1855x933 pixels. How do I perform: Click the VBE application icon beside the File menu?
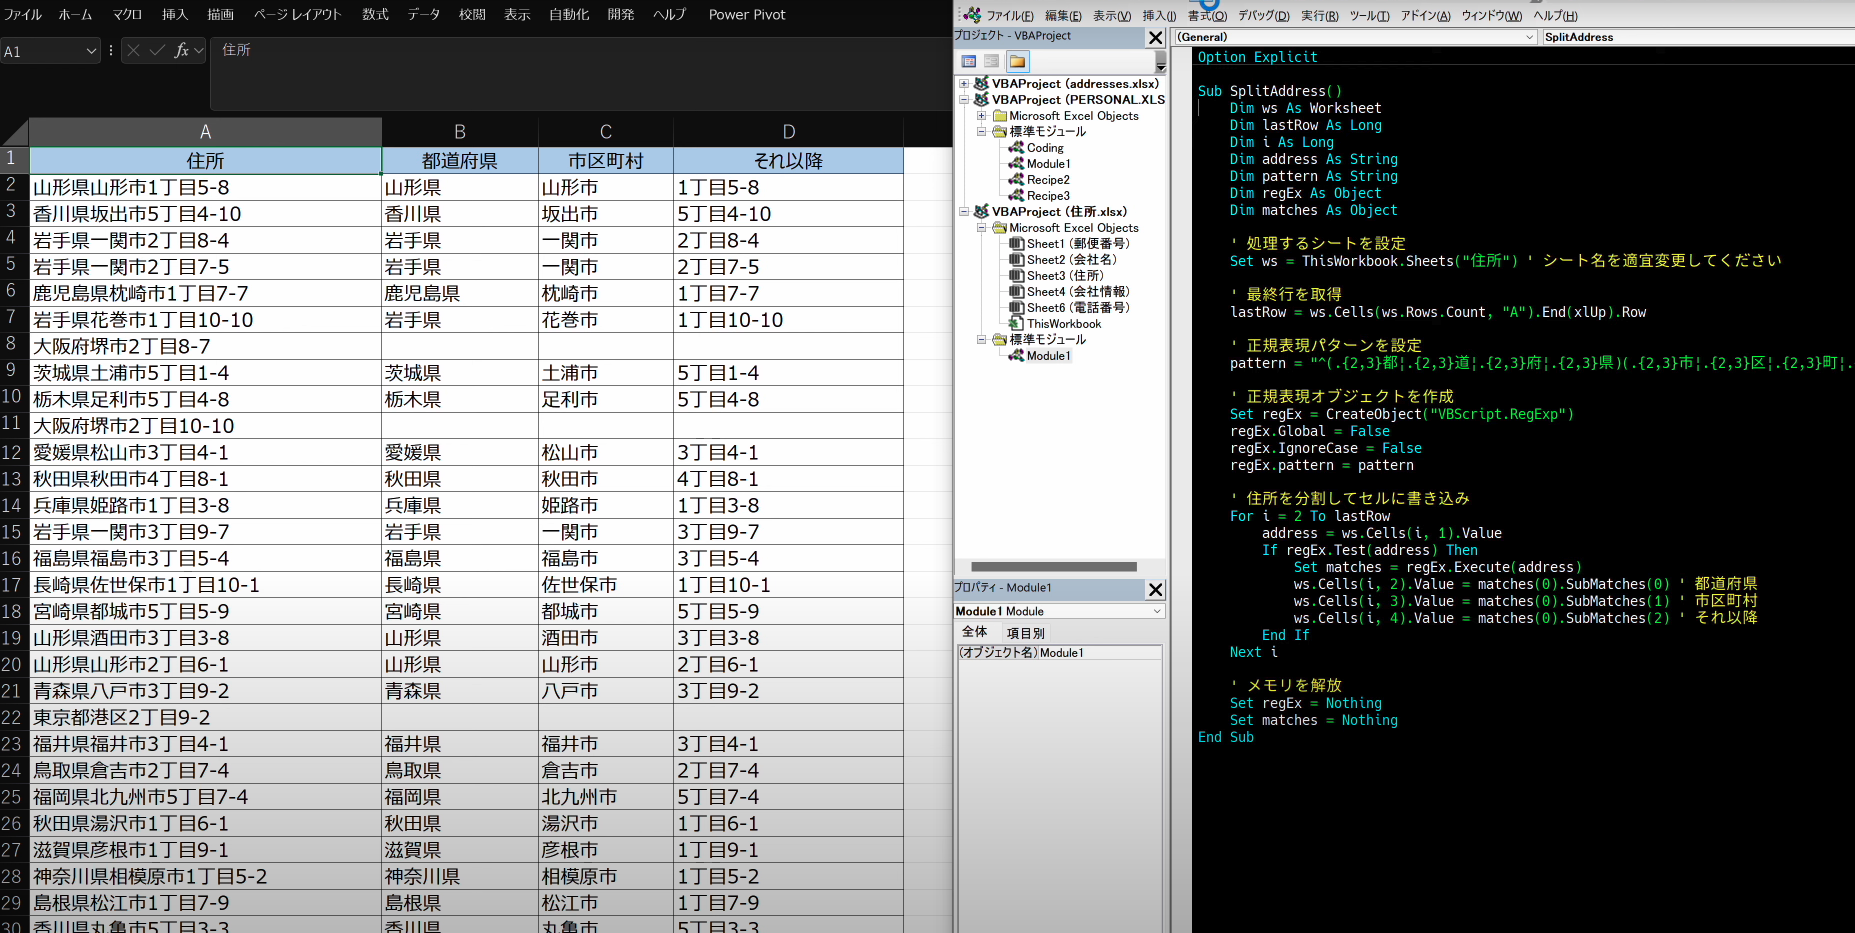pyautogui.click(x=970, y=15)
